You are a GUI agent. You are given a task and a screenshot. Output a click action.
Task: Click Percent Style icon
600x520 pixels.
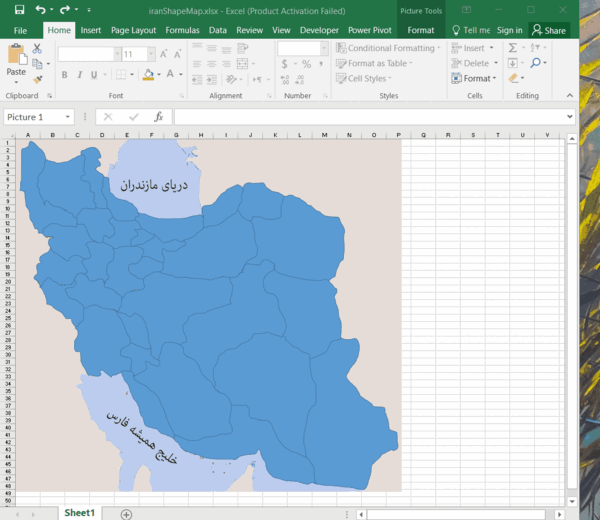307,64
